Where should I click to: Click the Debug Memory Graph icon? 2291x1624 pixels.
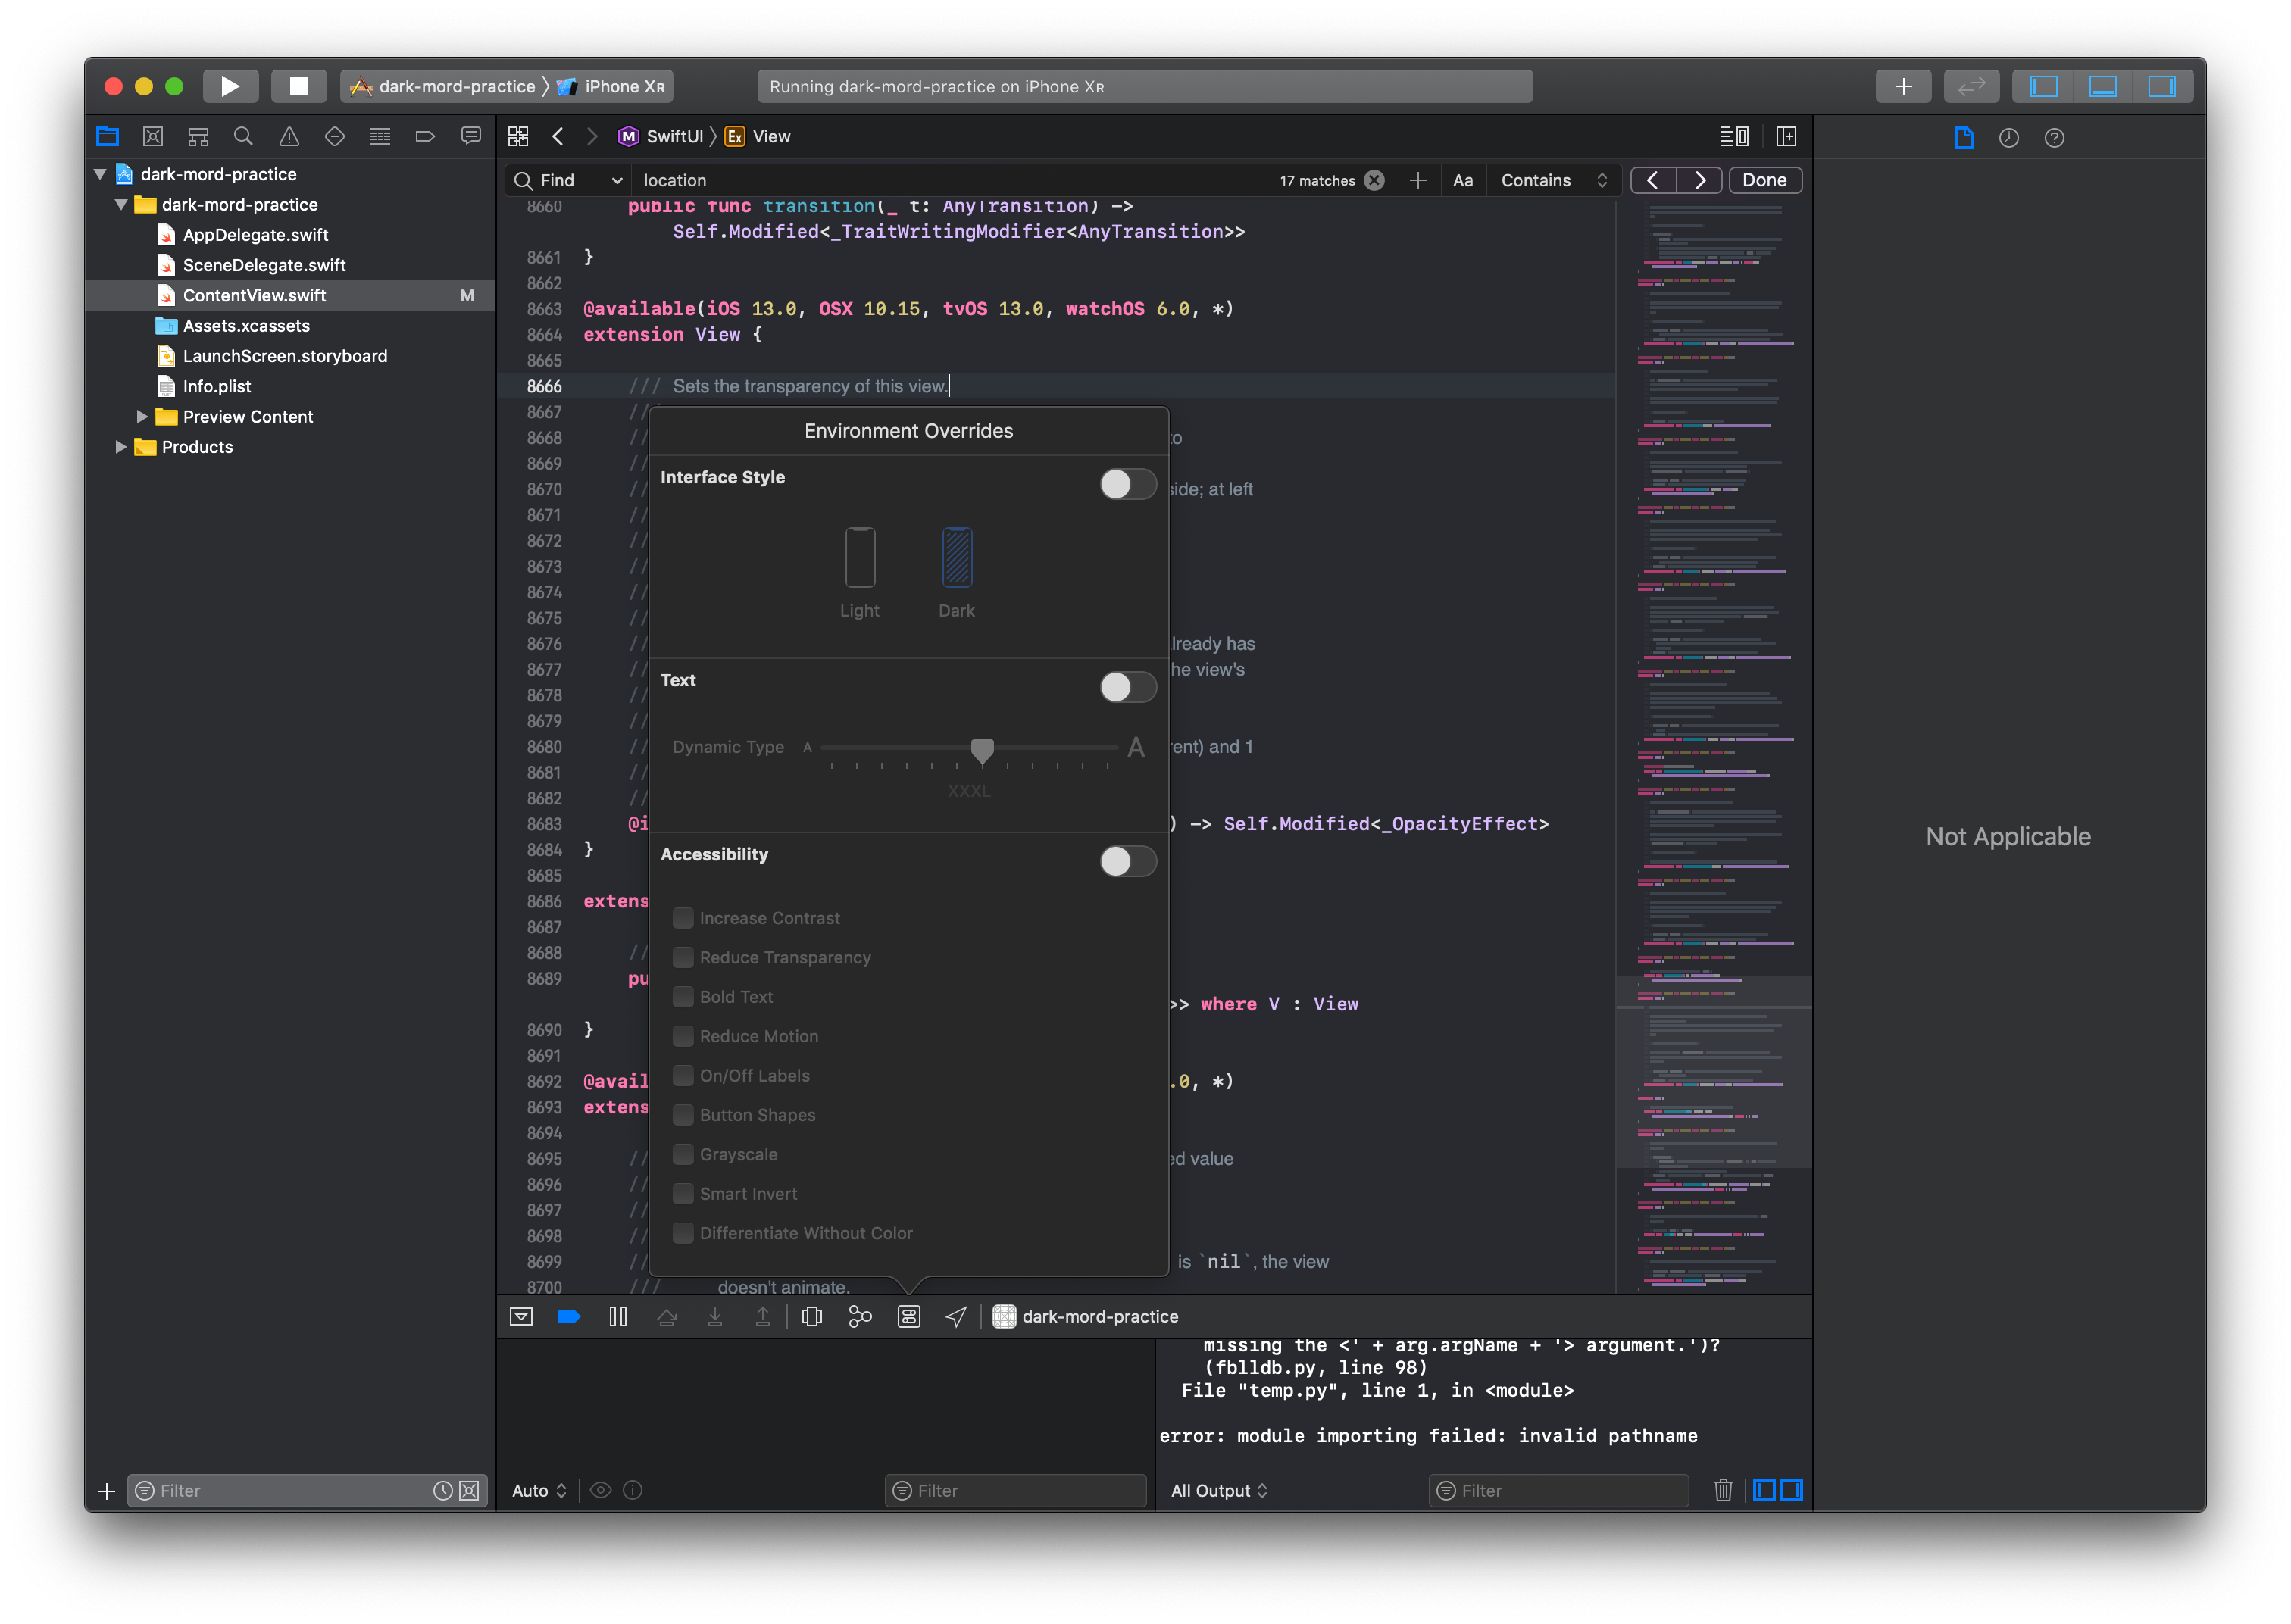coord(860,1317)
